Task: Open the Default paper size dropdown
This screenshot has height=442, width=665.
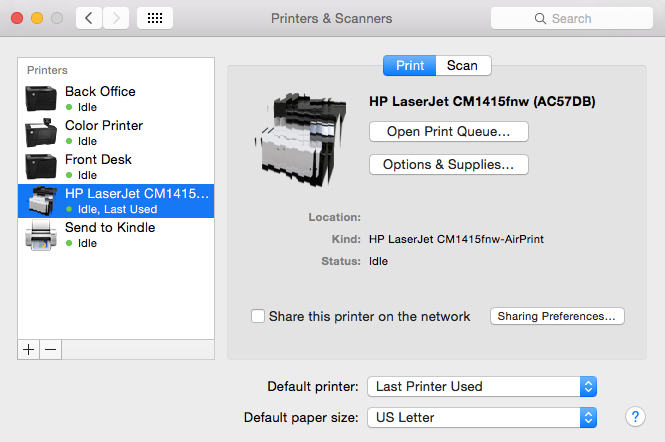Action: click(x=482, y=417)
